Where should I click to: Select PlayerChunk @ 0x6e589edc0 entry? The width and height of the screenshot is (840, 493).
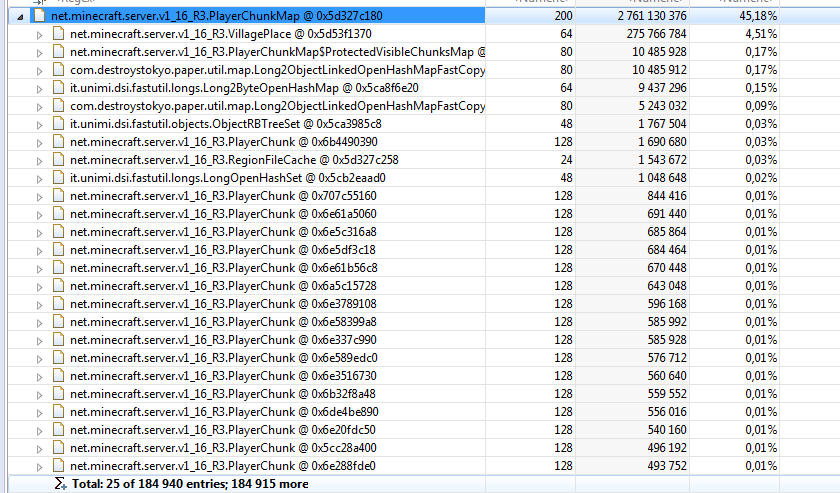point(224,357)
